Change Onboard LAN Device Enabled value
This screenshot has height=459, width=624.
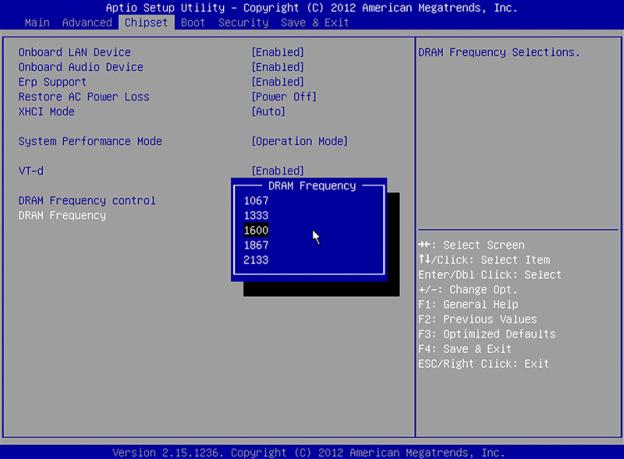(x=278, y=52)
